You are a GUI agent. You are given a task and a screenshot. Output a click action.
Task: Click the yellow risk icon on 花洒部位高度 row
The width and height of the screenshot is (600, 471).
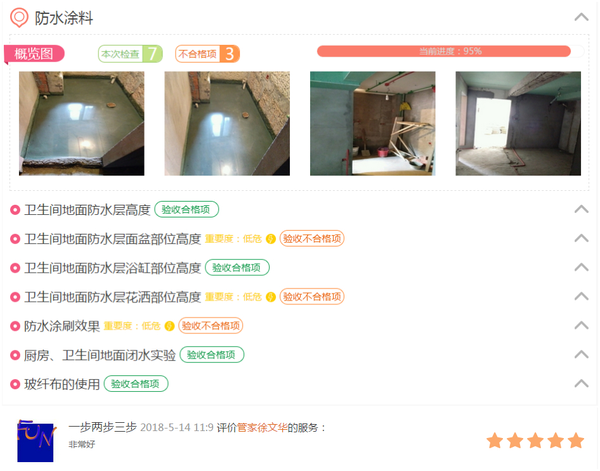[271, 297]
